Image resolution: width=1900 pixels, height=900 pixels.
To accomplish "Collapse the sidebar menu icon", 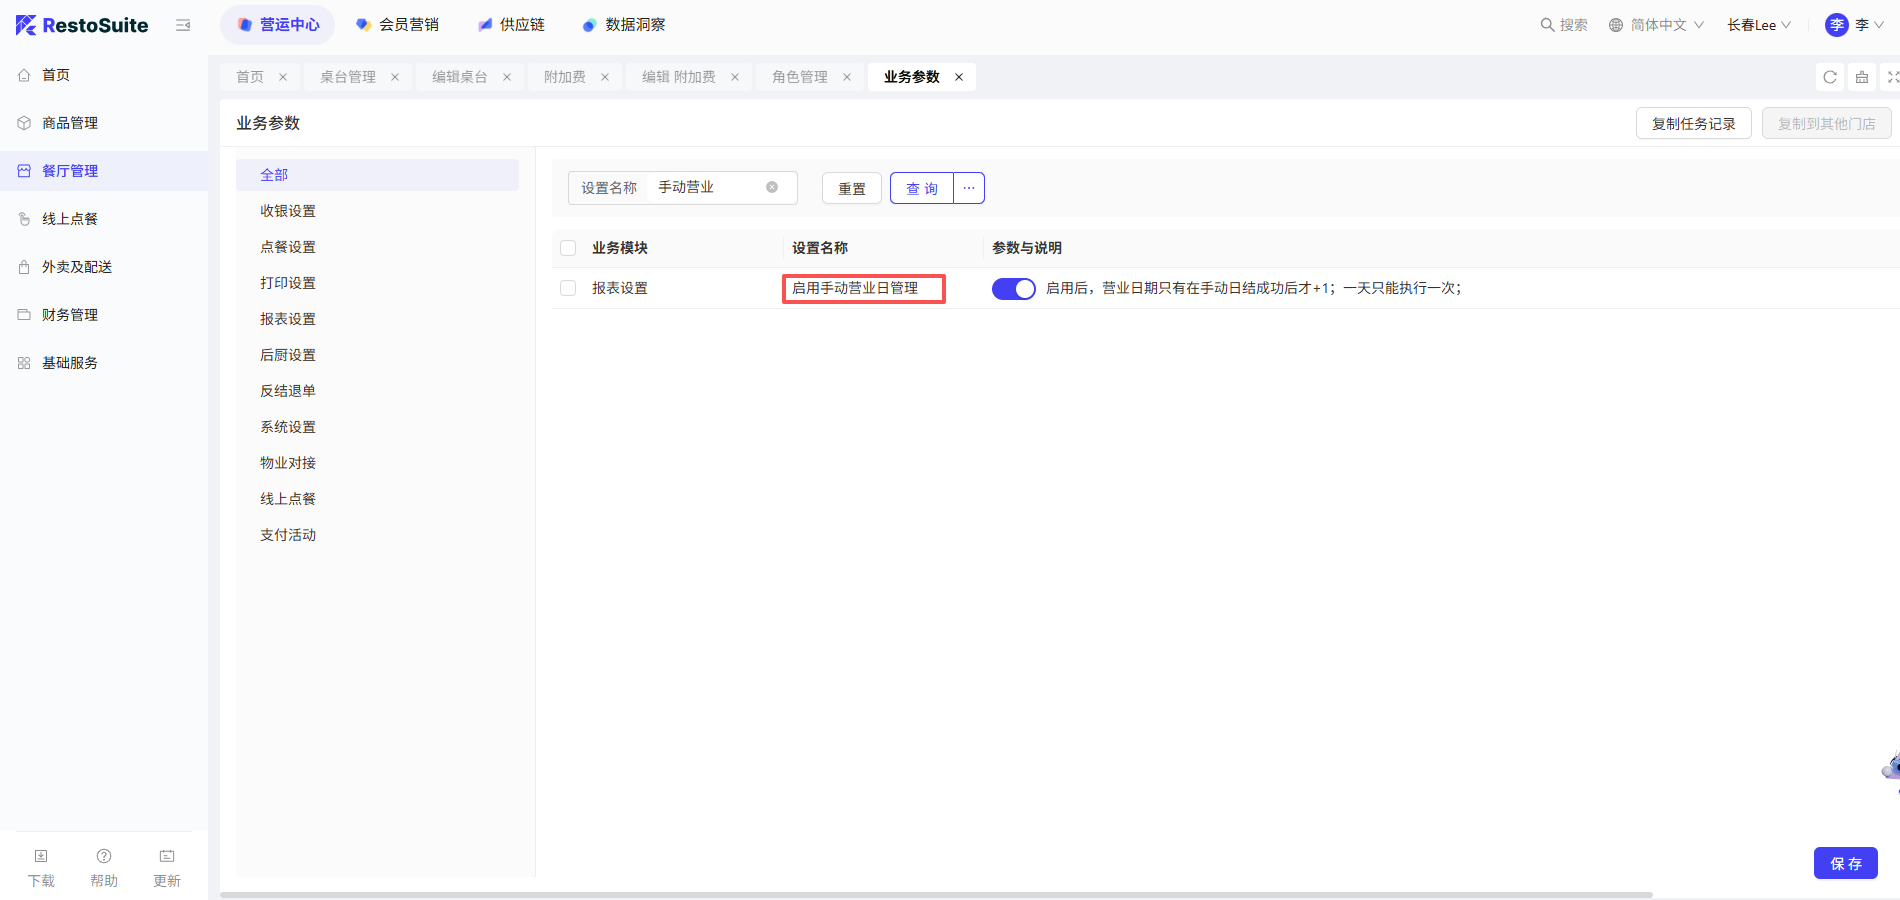I will pyautogui.click(x=183, y=25).
